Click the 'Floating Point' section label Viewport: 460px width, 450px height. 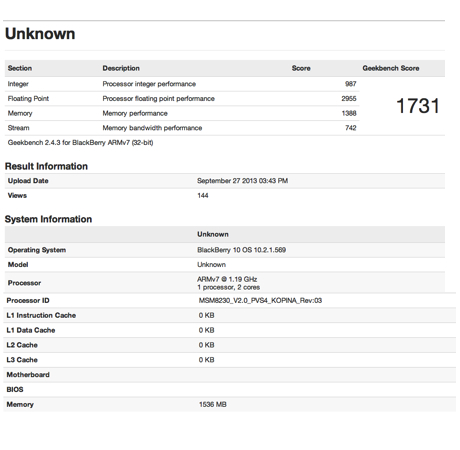[28, 99]
